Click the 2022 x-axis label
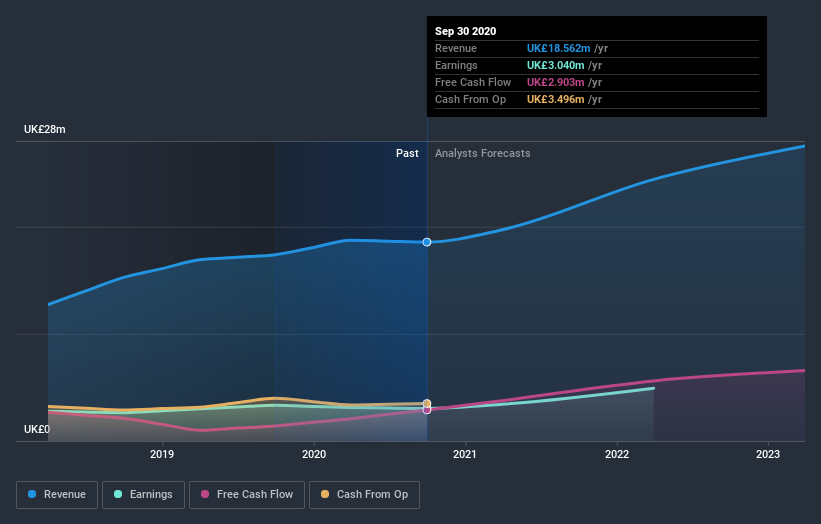 pos(617,454)
